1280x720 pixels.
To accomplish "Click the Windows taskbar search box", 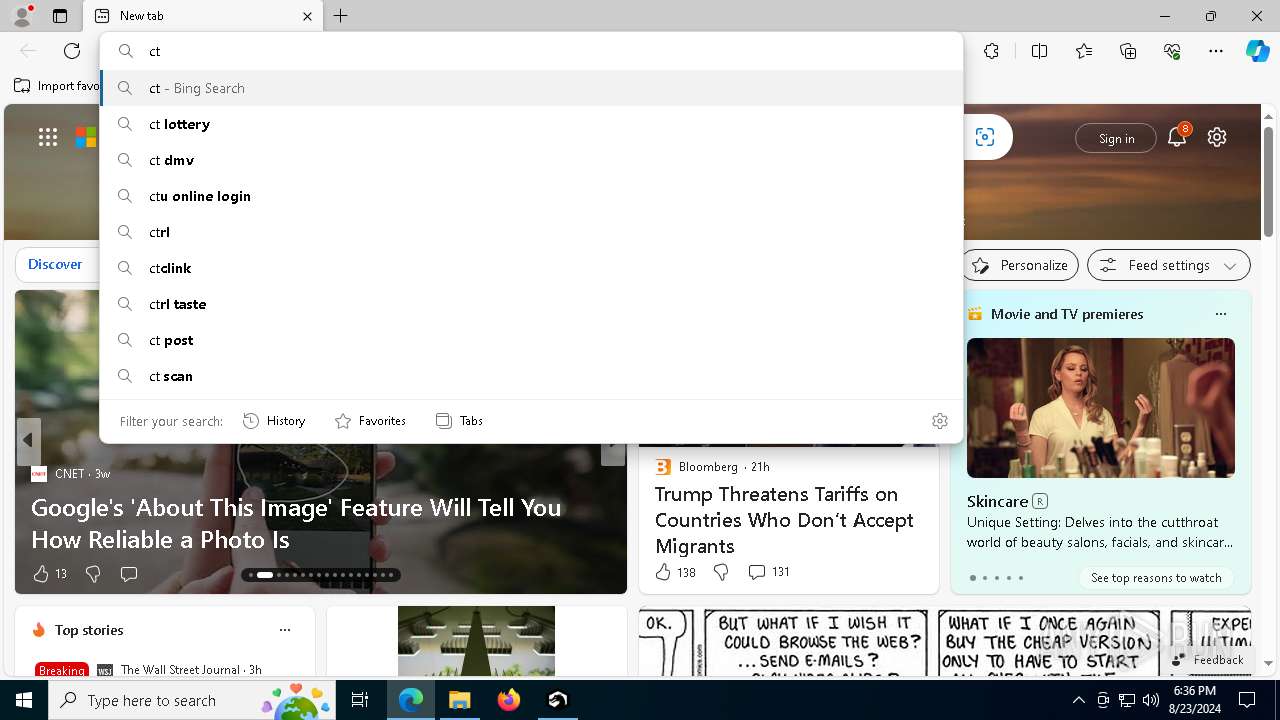I will 192,700.
